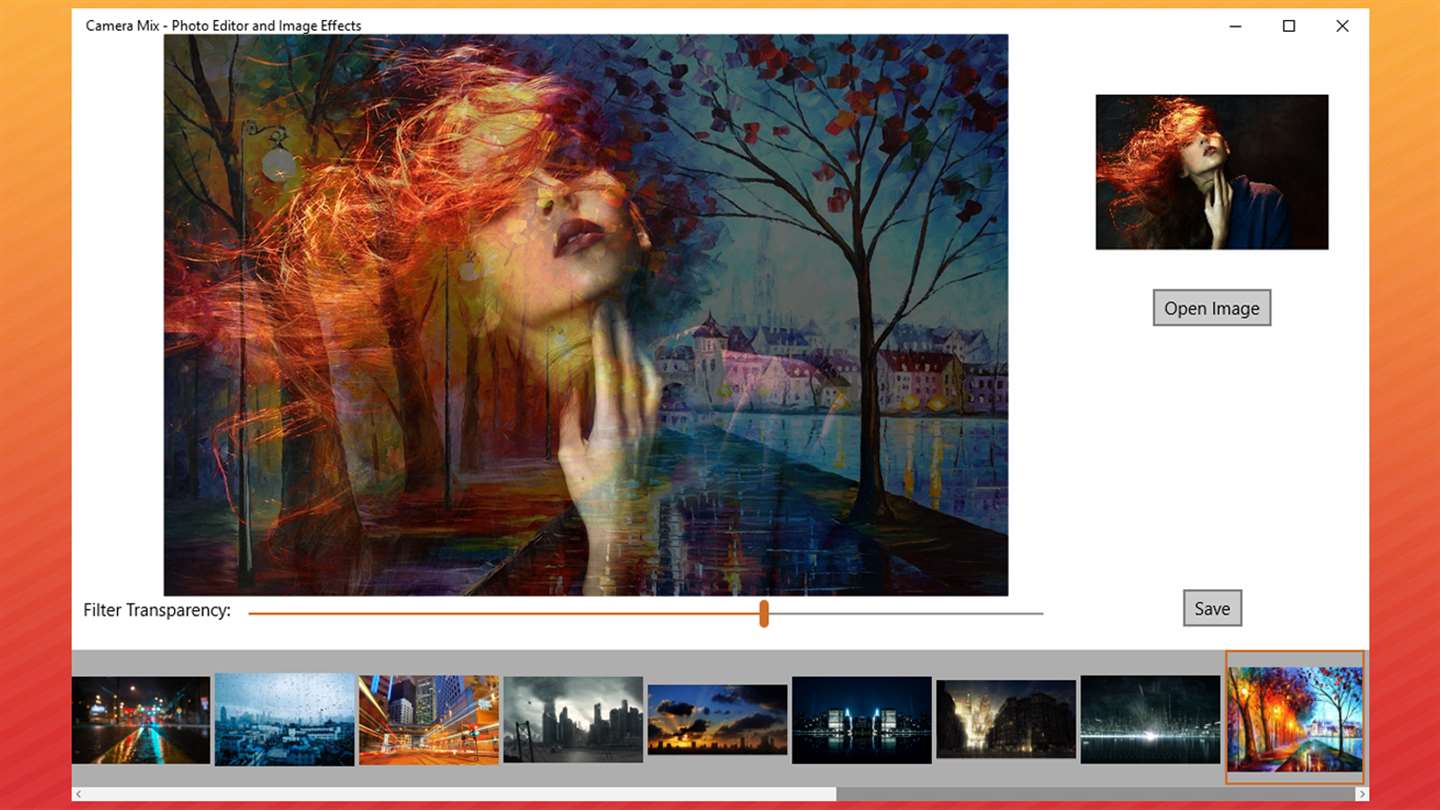Select the colorful autumn painting filter thumbnail
Viewport: 1440px width, 810px height.
tap(1295, 719)
